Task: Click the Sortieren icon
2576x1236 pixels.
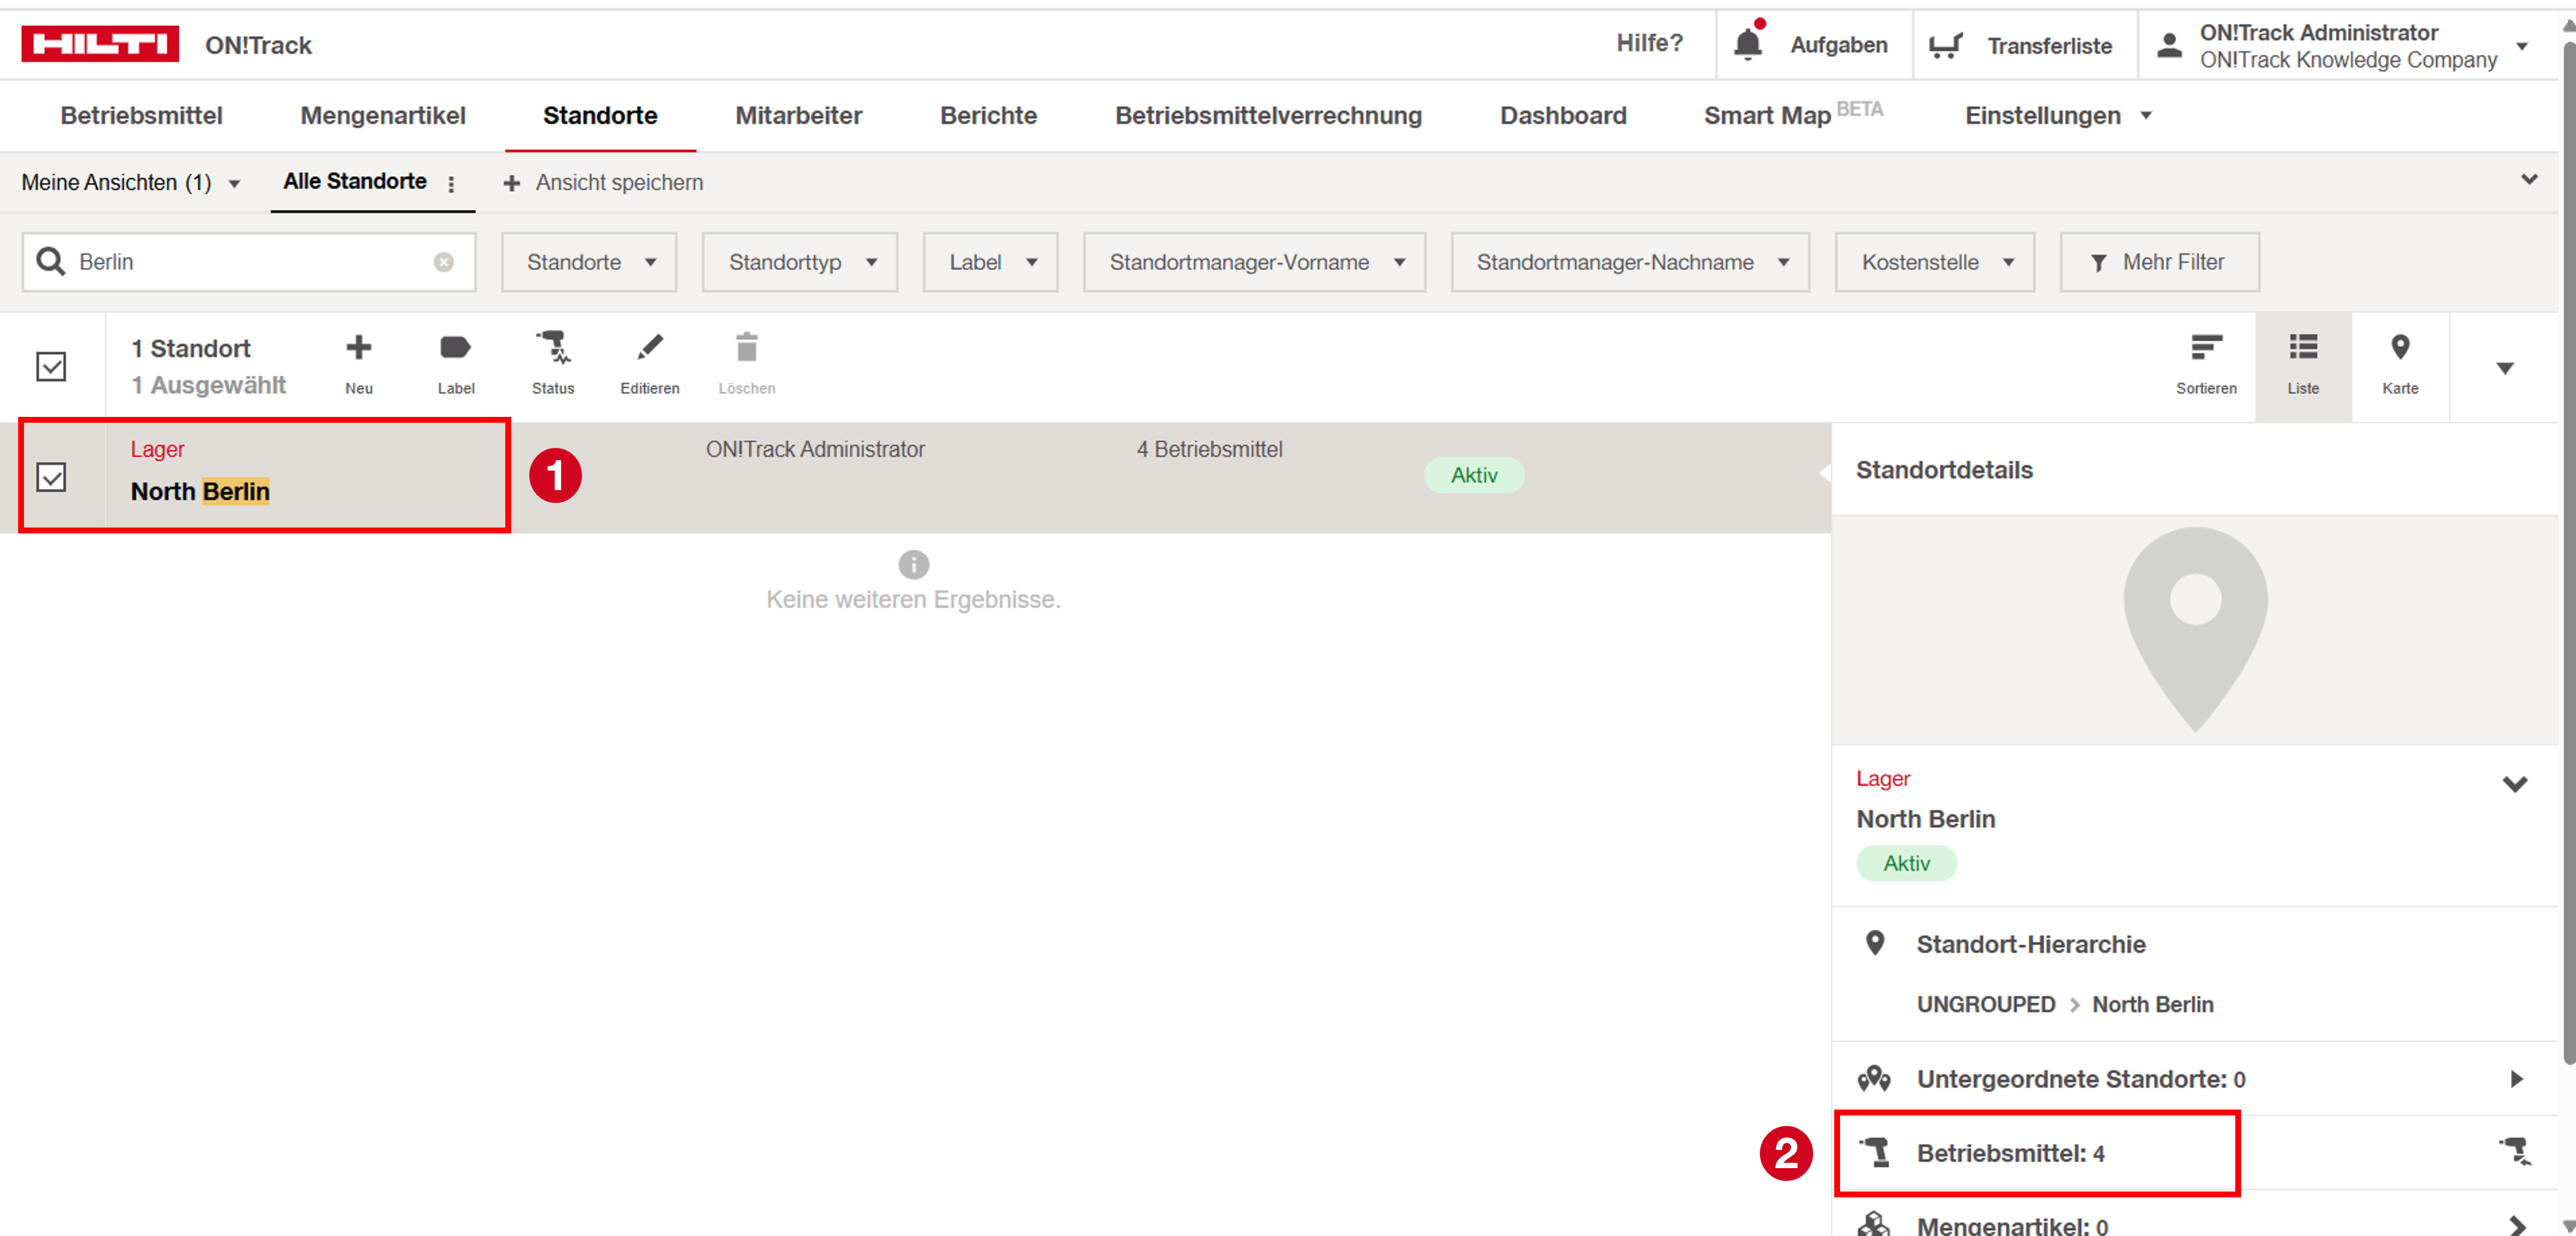Action: click(2206, 347)
